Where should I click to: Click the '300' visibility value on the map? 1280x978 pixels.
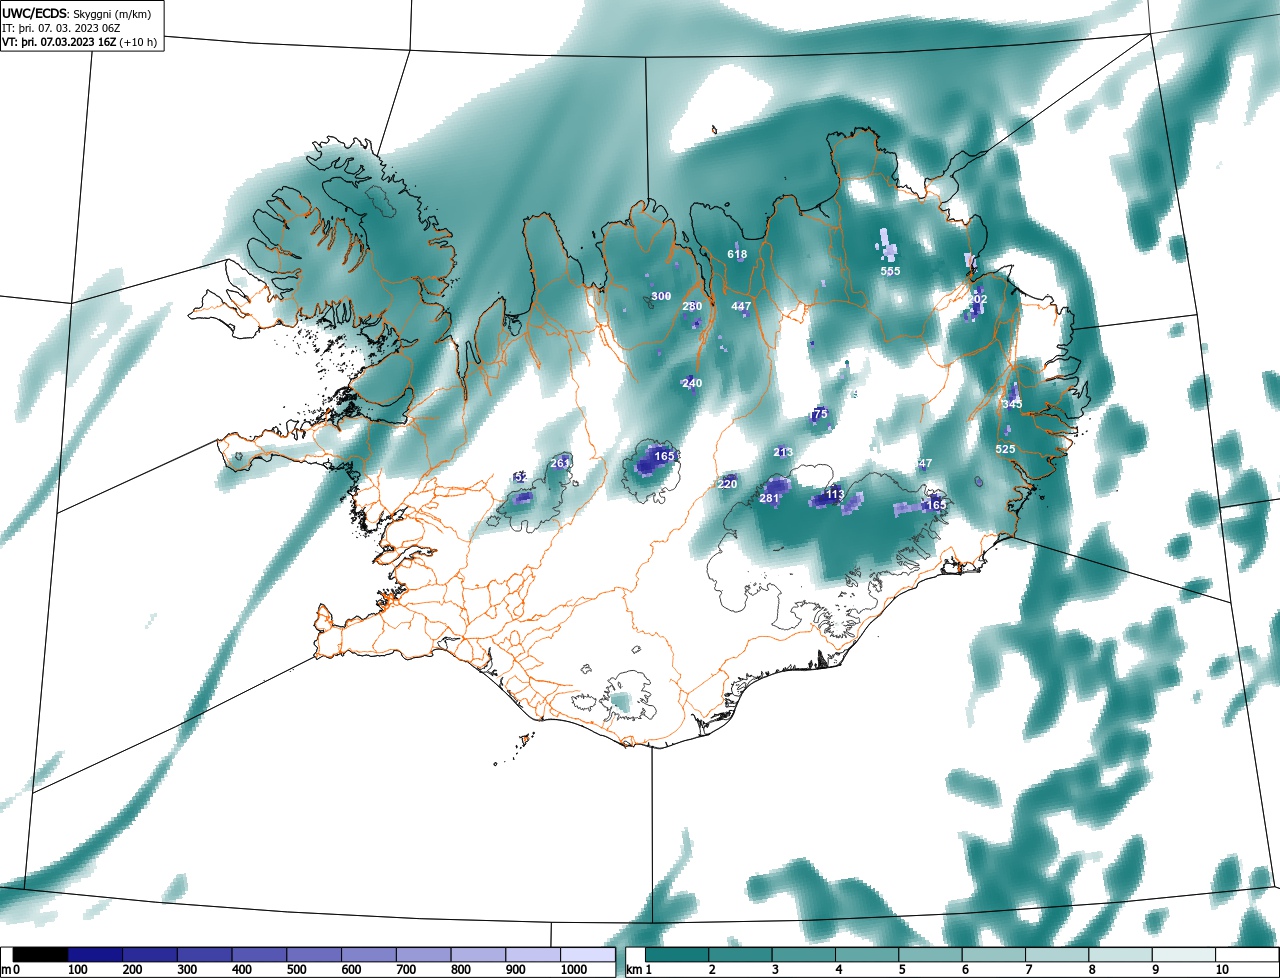click(661, 297)
